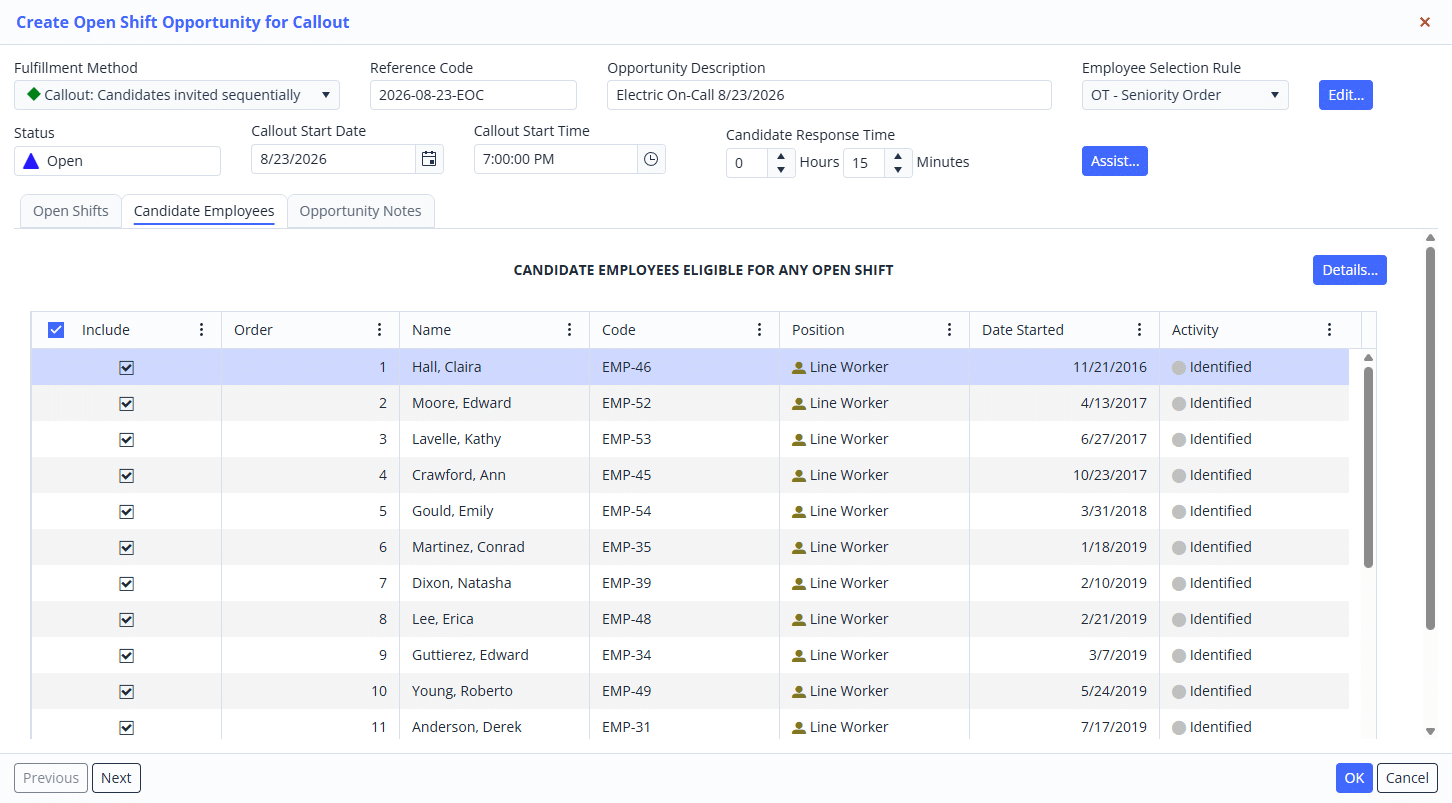Click the Callout Start Date text field
This screenshot has width=1452, height=803.
334,159
